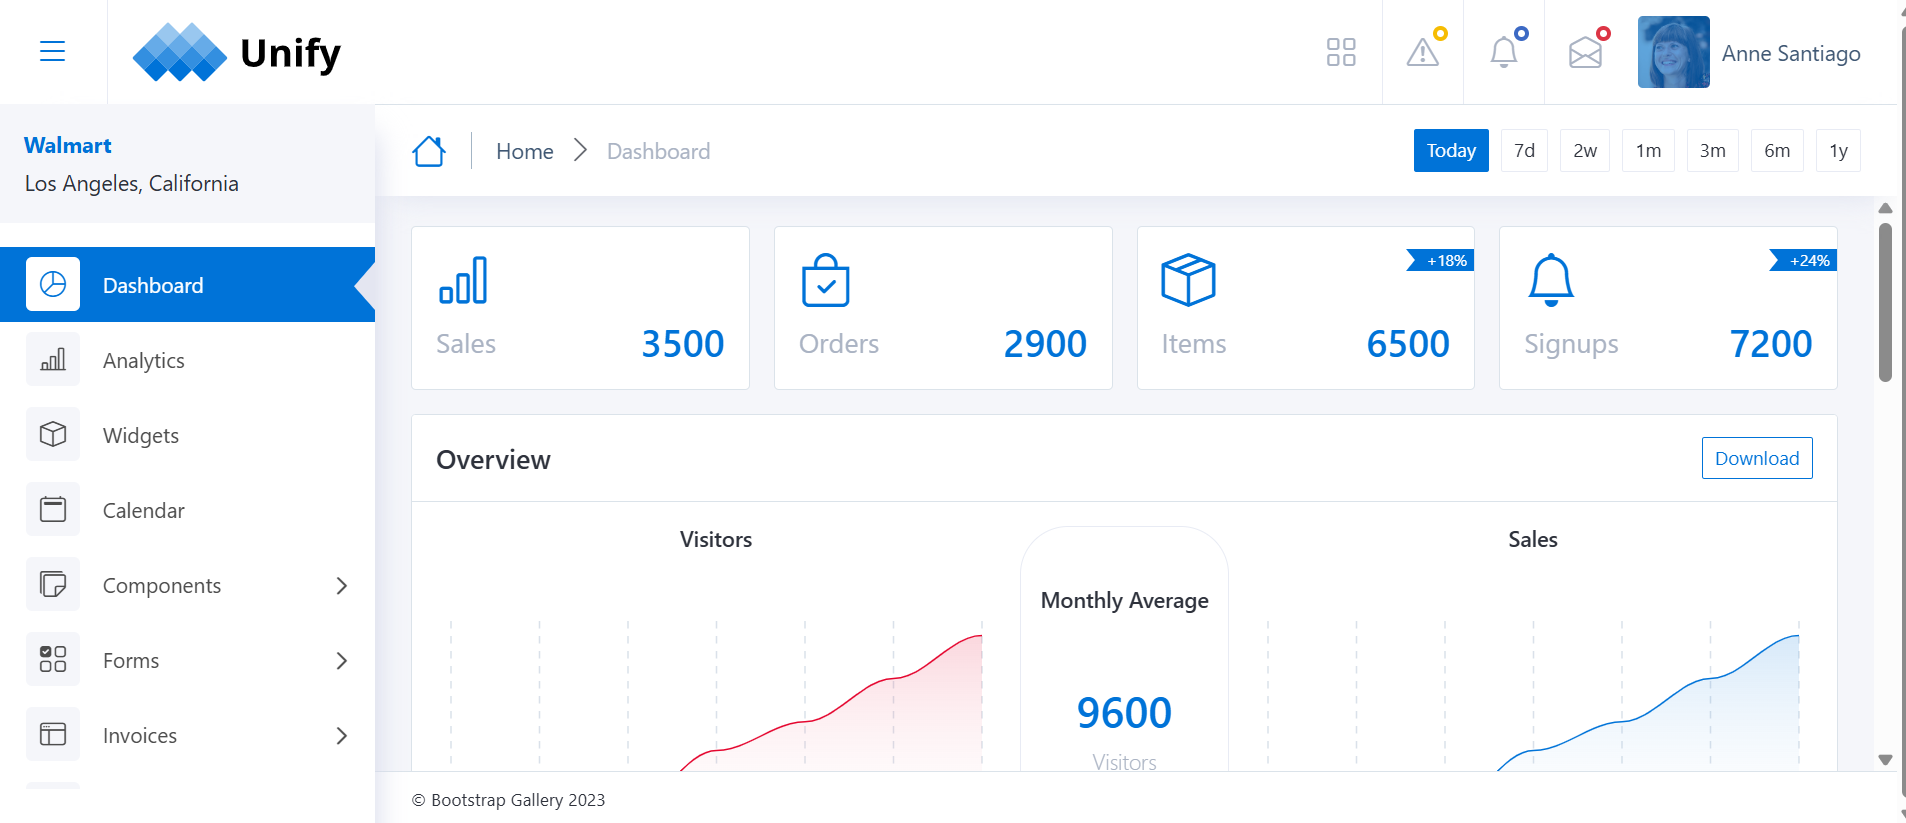Switch time range to 1y
The width and height of the screenshot is (1906, 823).
point(1837,151)
